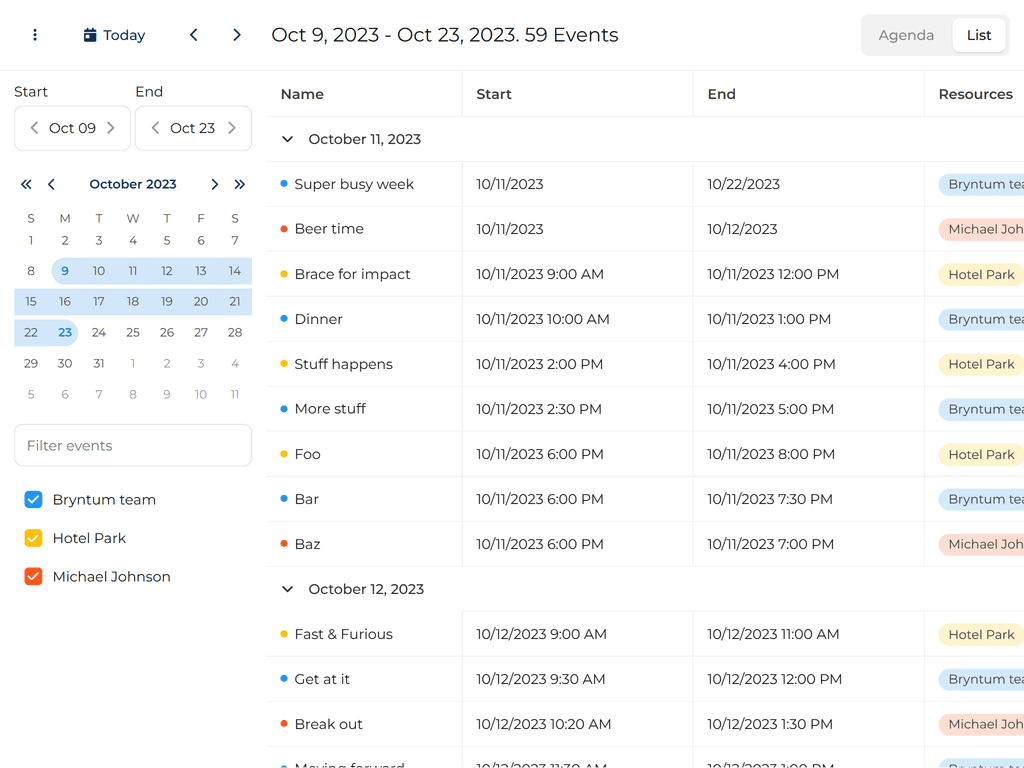The height and width of the screenshot is (768, 1024).
Task: Uncheck the Bryntum team resource filter
Action: coord(33,499)
